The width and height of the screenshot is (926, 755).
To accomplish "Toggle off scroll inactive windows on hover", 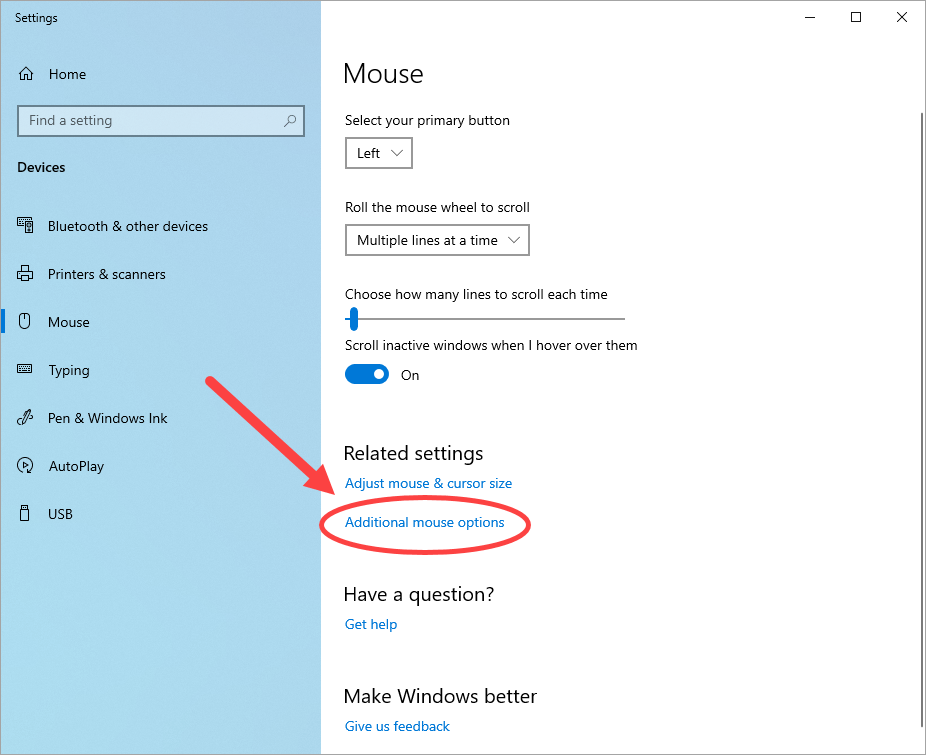I will point(366,374).
